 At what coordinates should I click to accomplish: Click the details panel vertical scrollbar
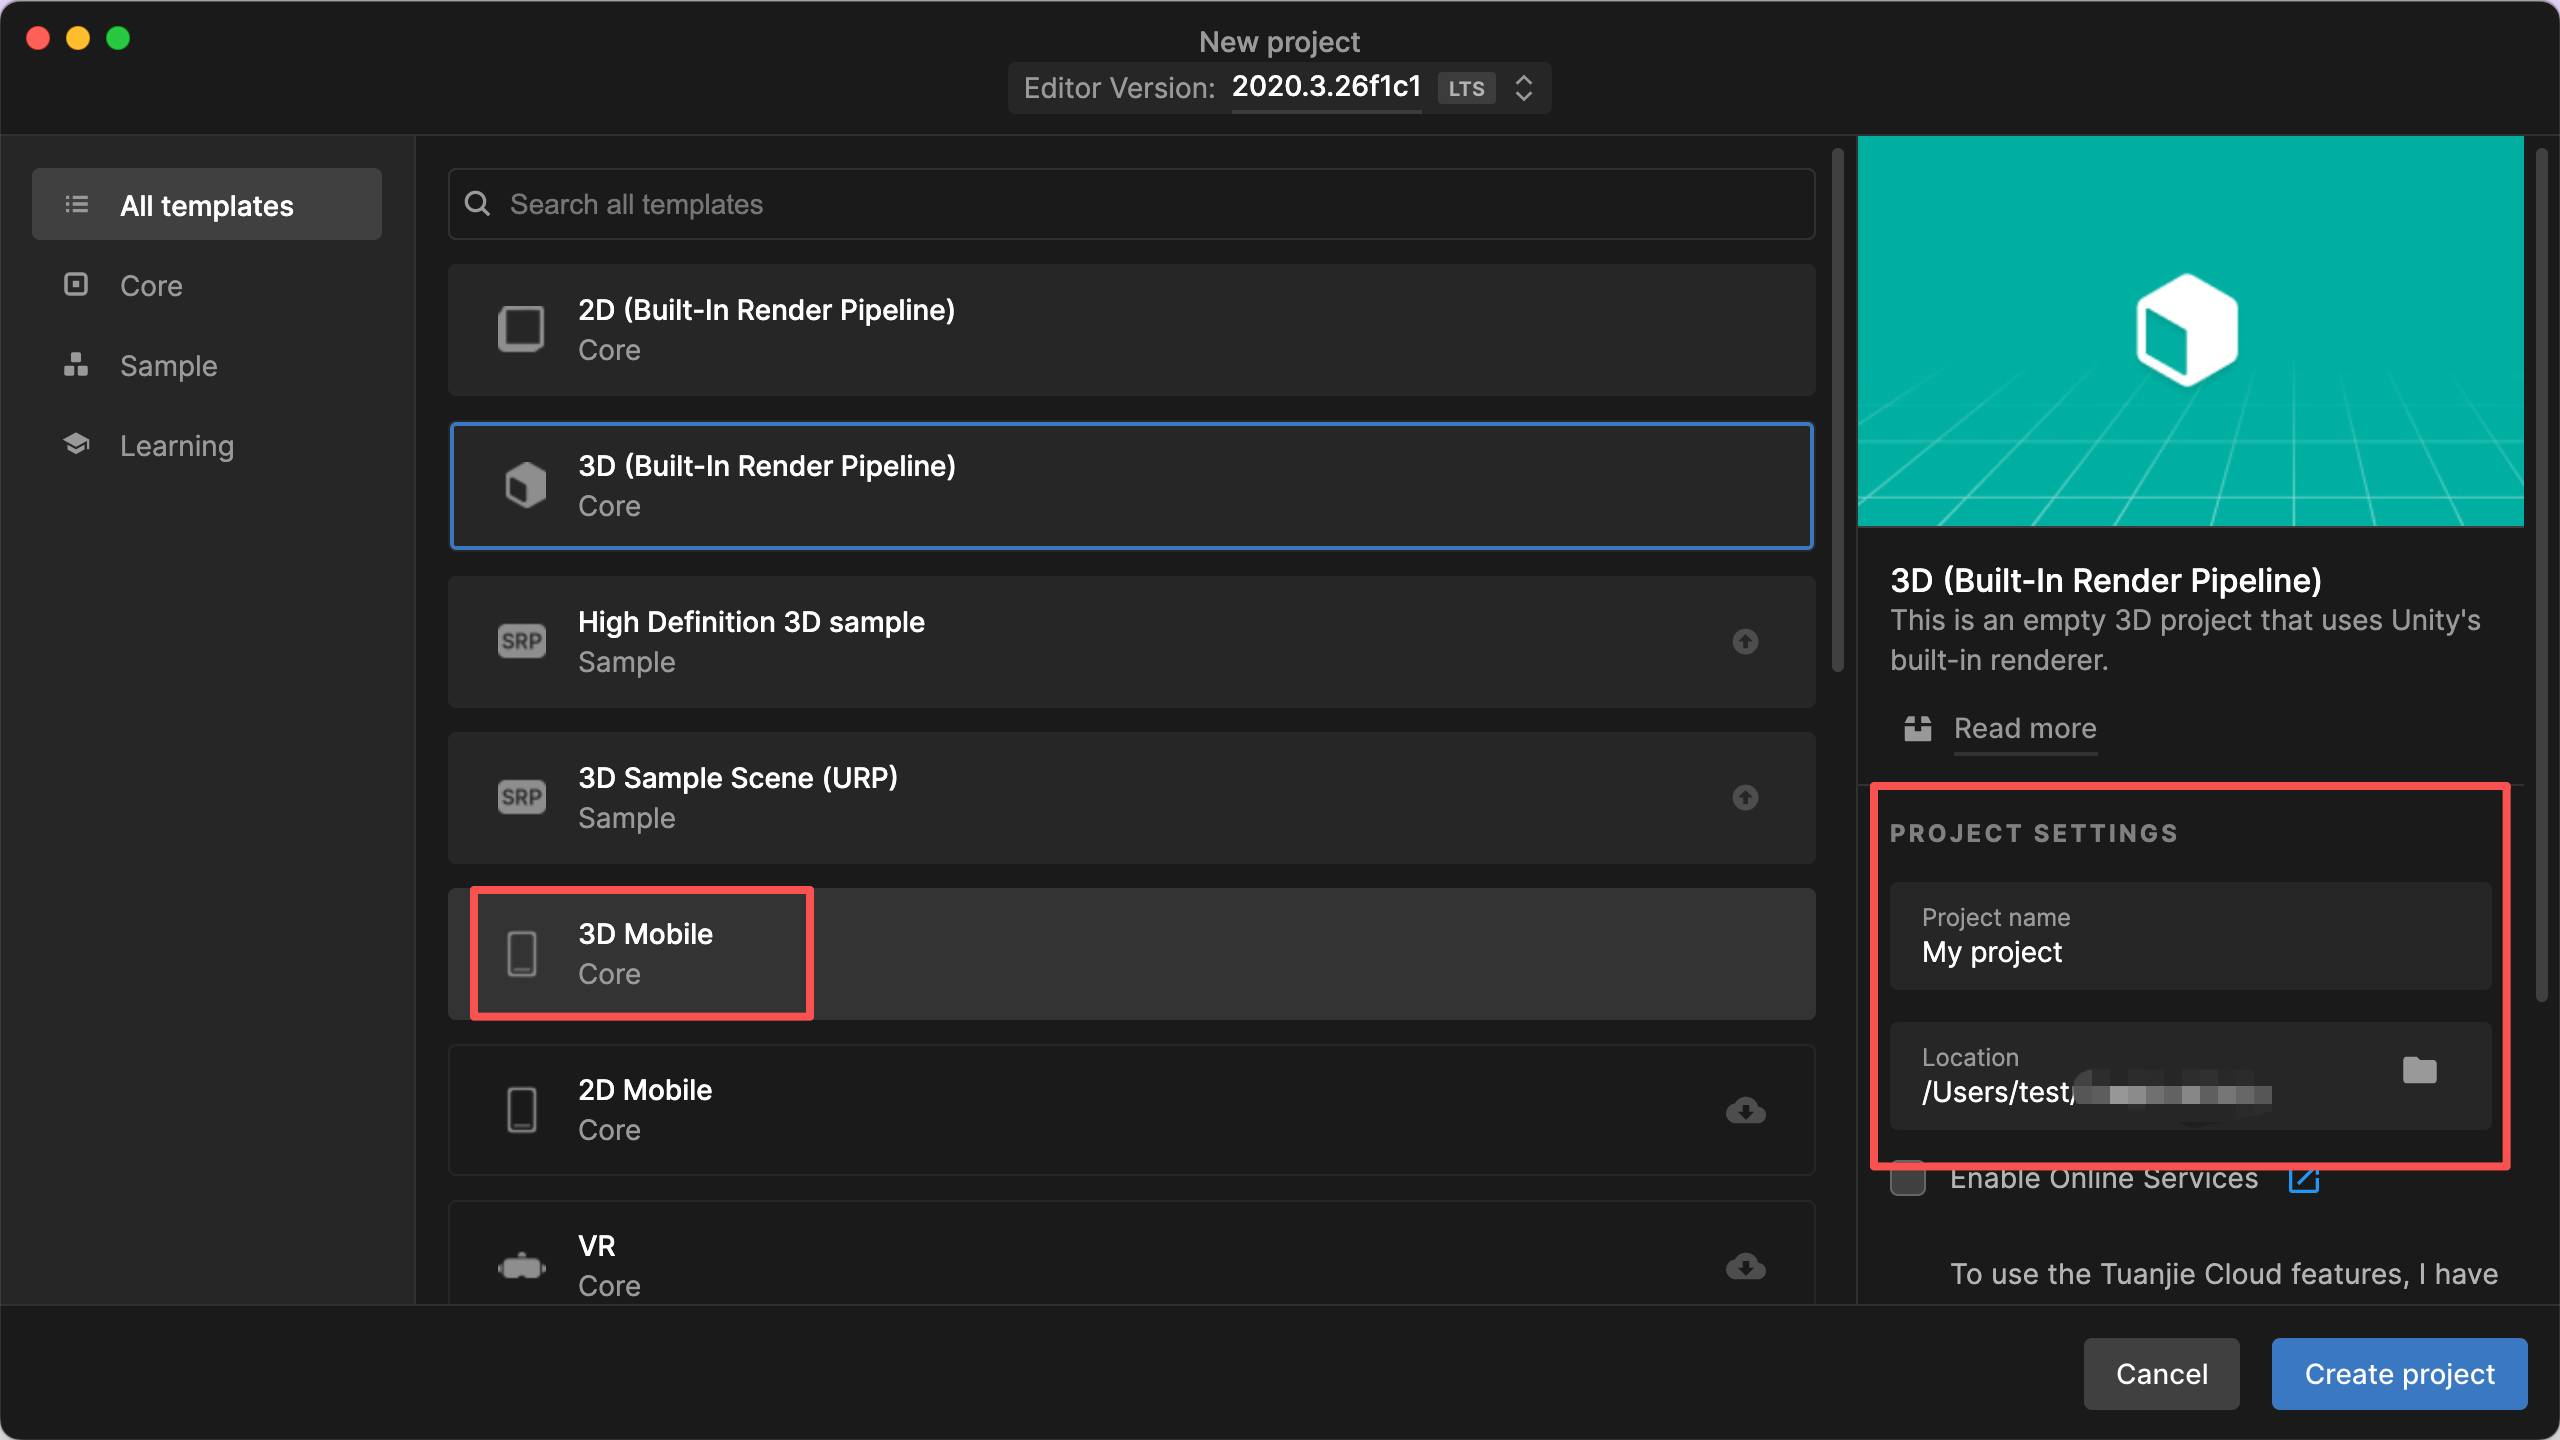point(2541,574)
